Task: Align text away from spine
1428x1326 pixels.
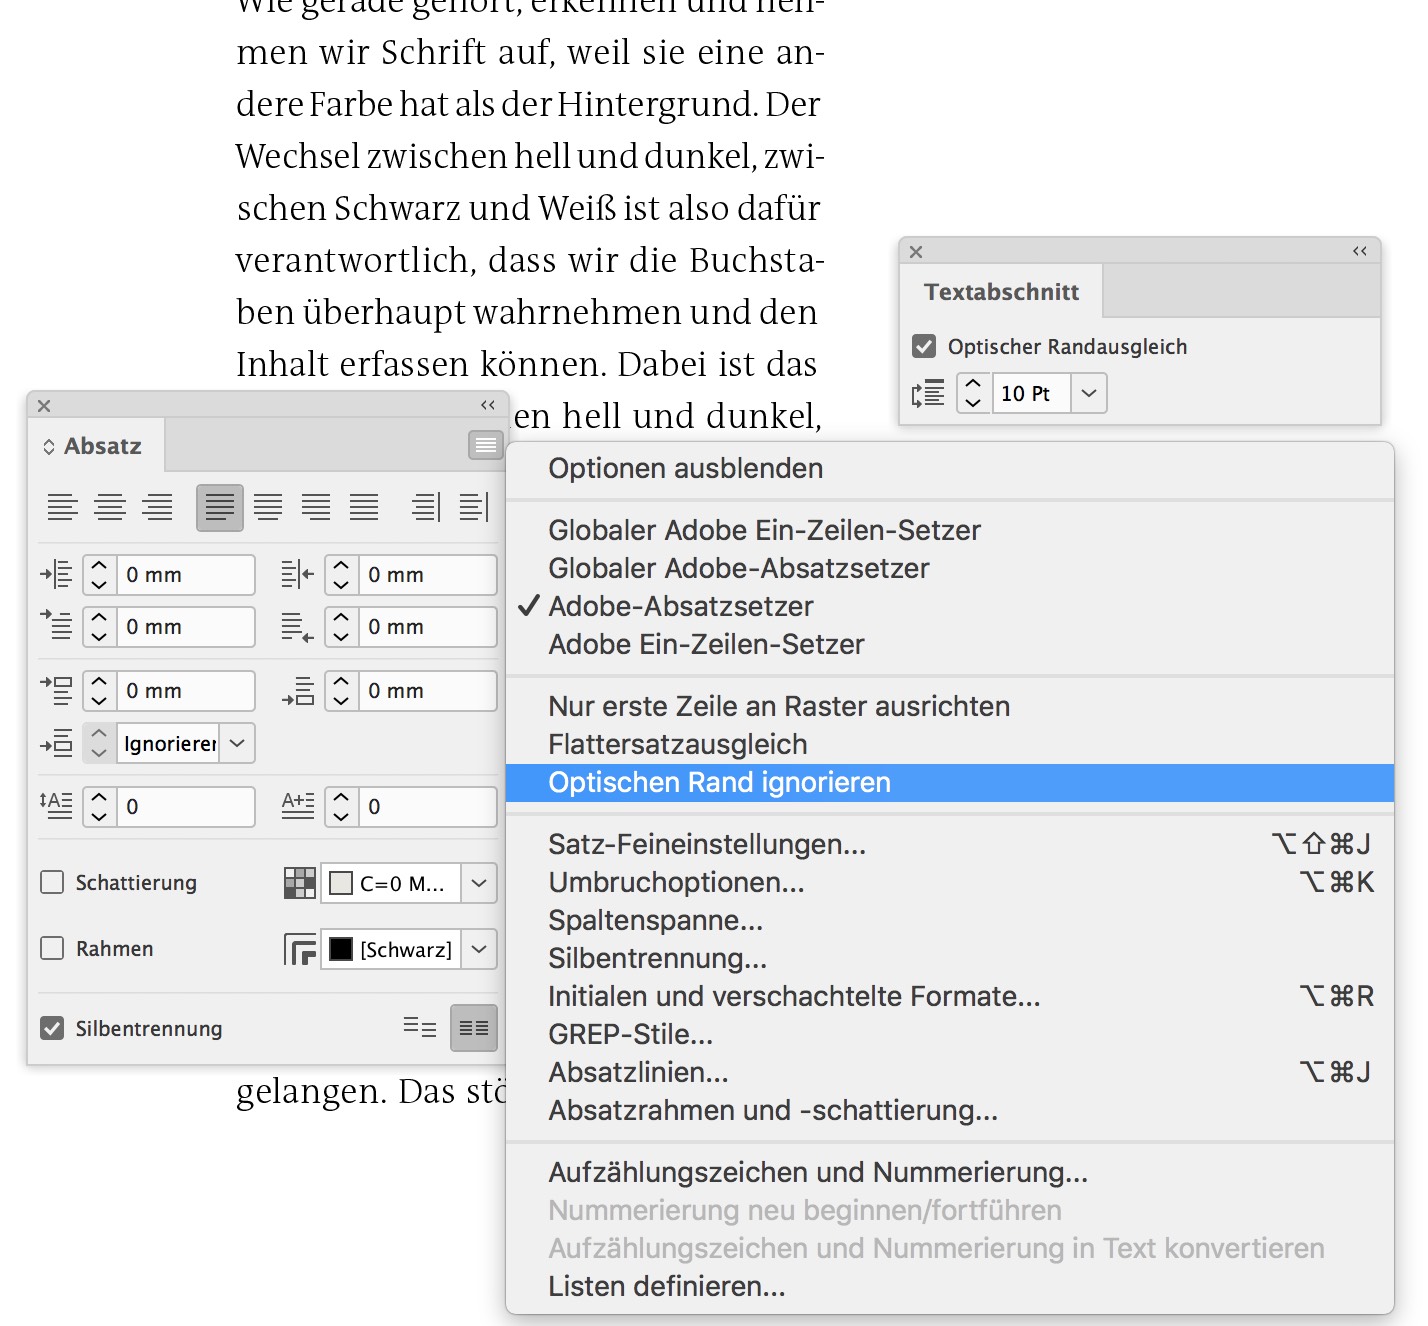Action: coord(474,507)
